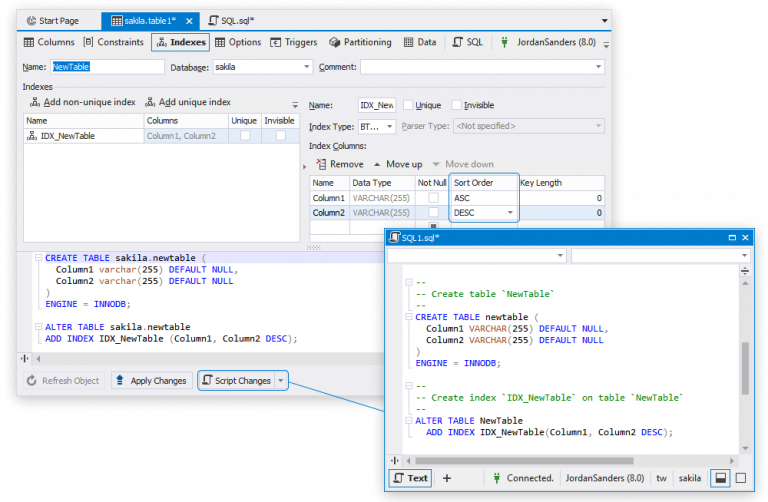Open the DESC sort order dropdown for Column2
This screenshot has height=502, width=768.
[510, 213]
